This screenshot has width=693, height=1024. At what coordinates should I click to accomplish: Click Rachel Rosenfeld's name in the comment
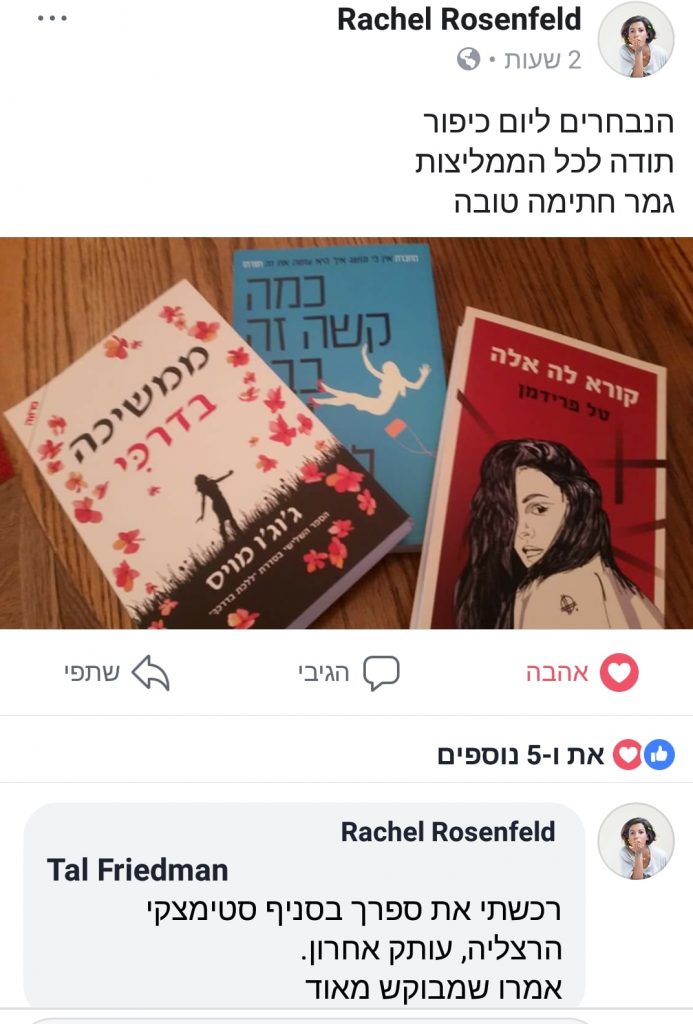[448, 832]
